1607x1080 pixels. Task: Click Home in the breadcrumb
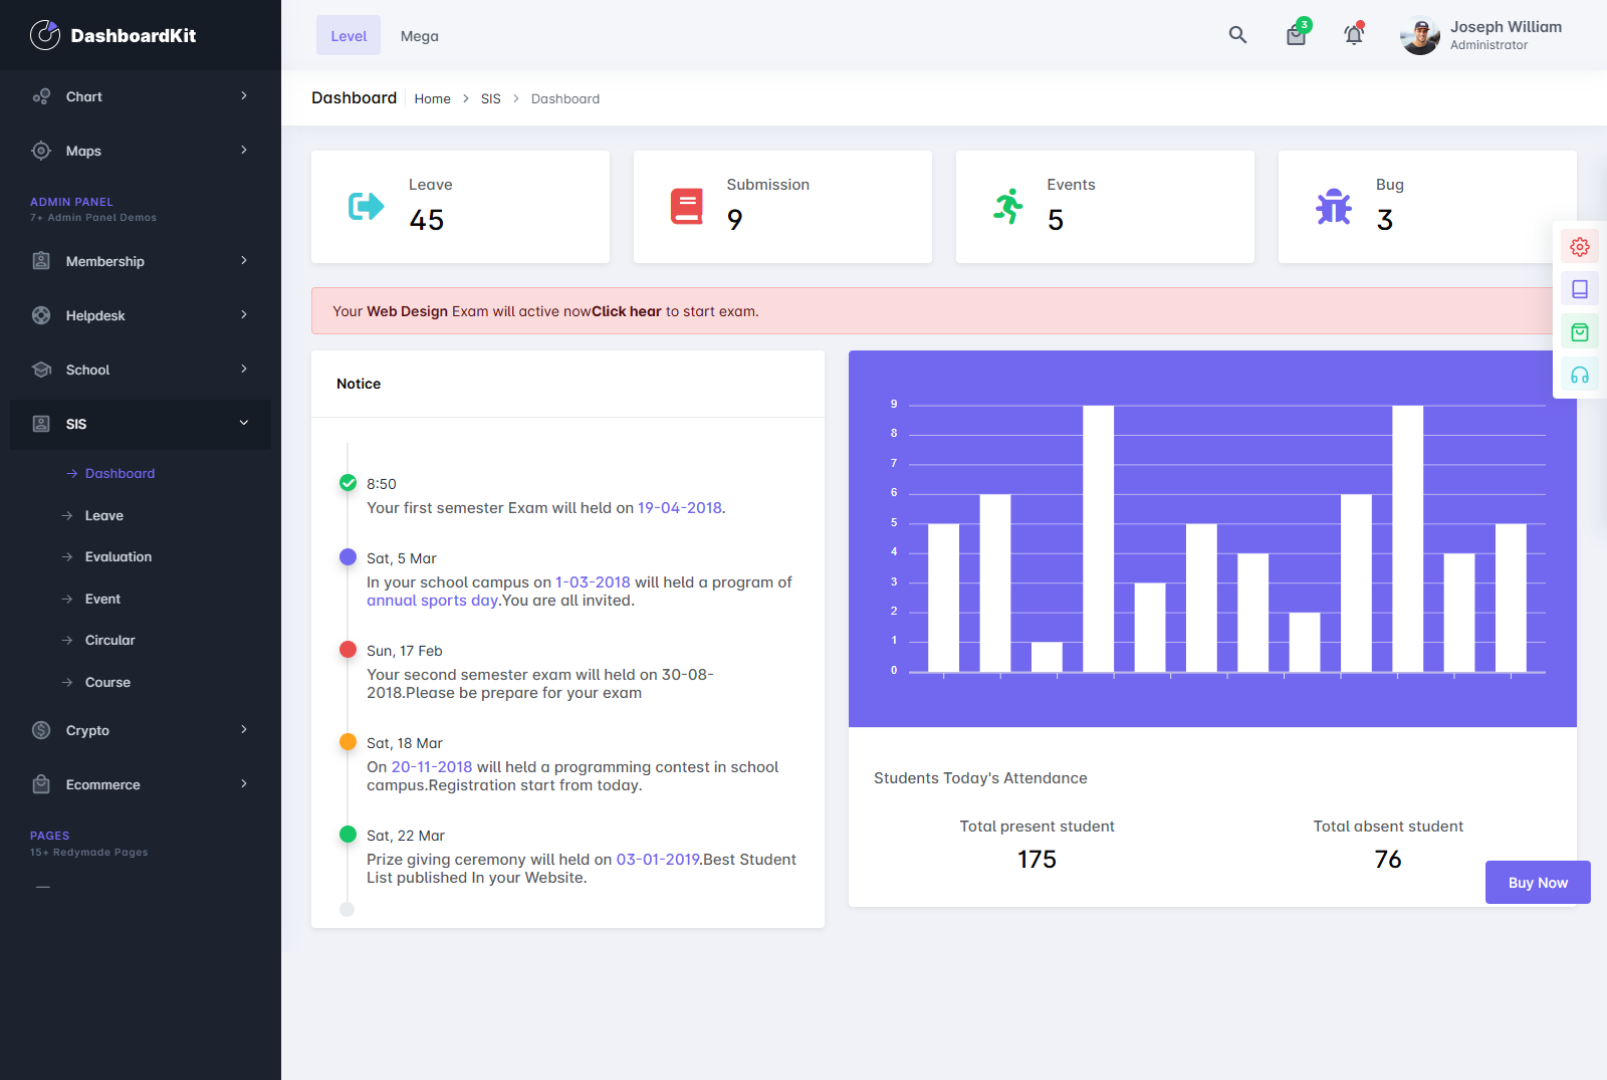[x=432, y=99]
